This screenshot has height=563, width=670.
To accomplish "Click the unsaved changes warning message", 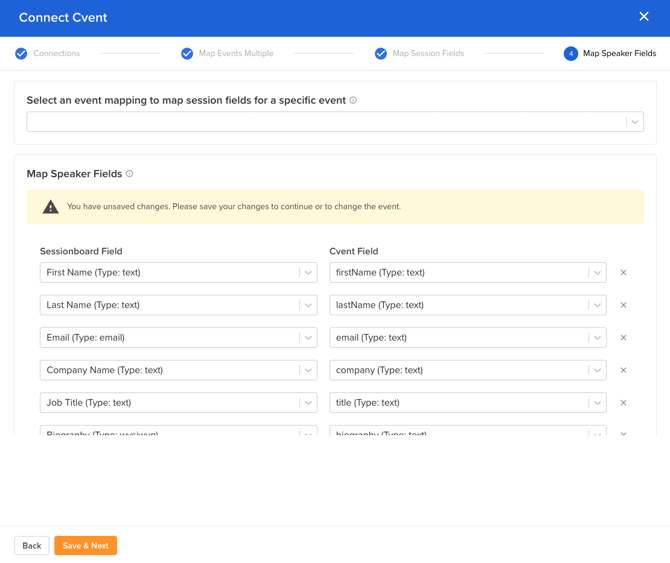I will (234, 207).
